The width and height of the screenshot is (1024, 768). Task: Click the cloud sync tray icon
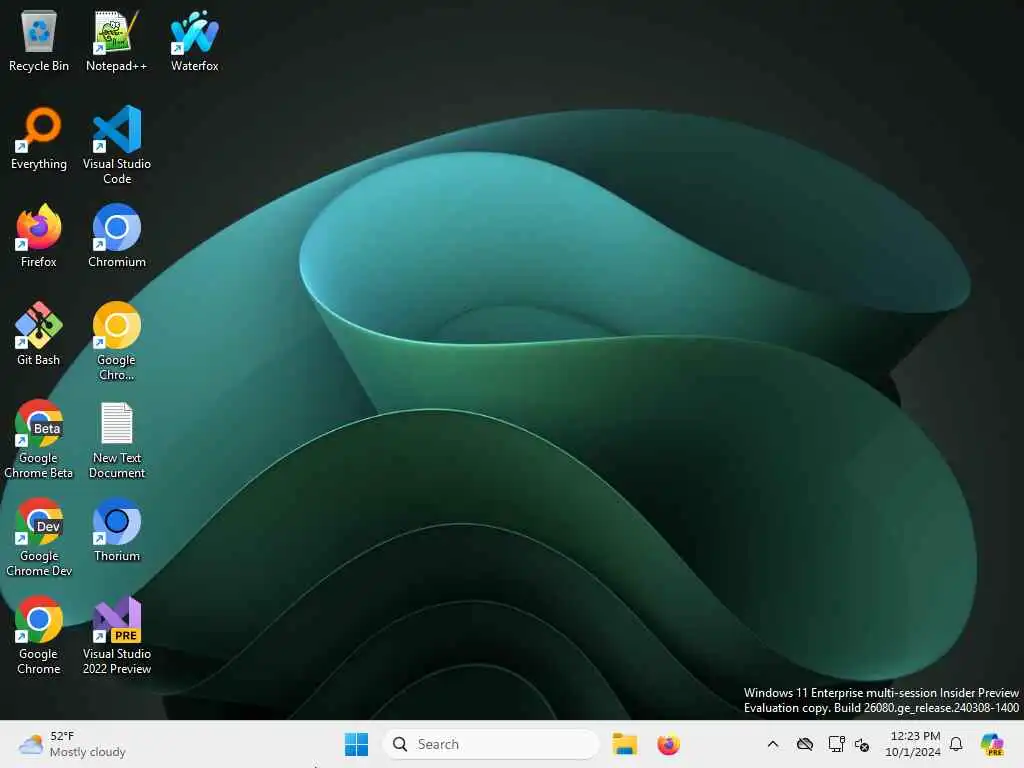805,744
